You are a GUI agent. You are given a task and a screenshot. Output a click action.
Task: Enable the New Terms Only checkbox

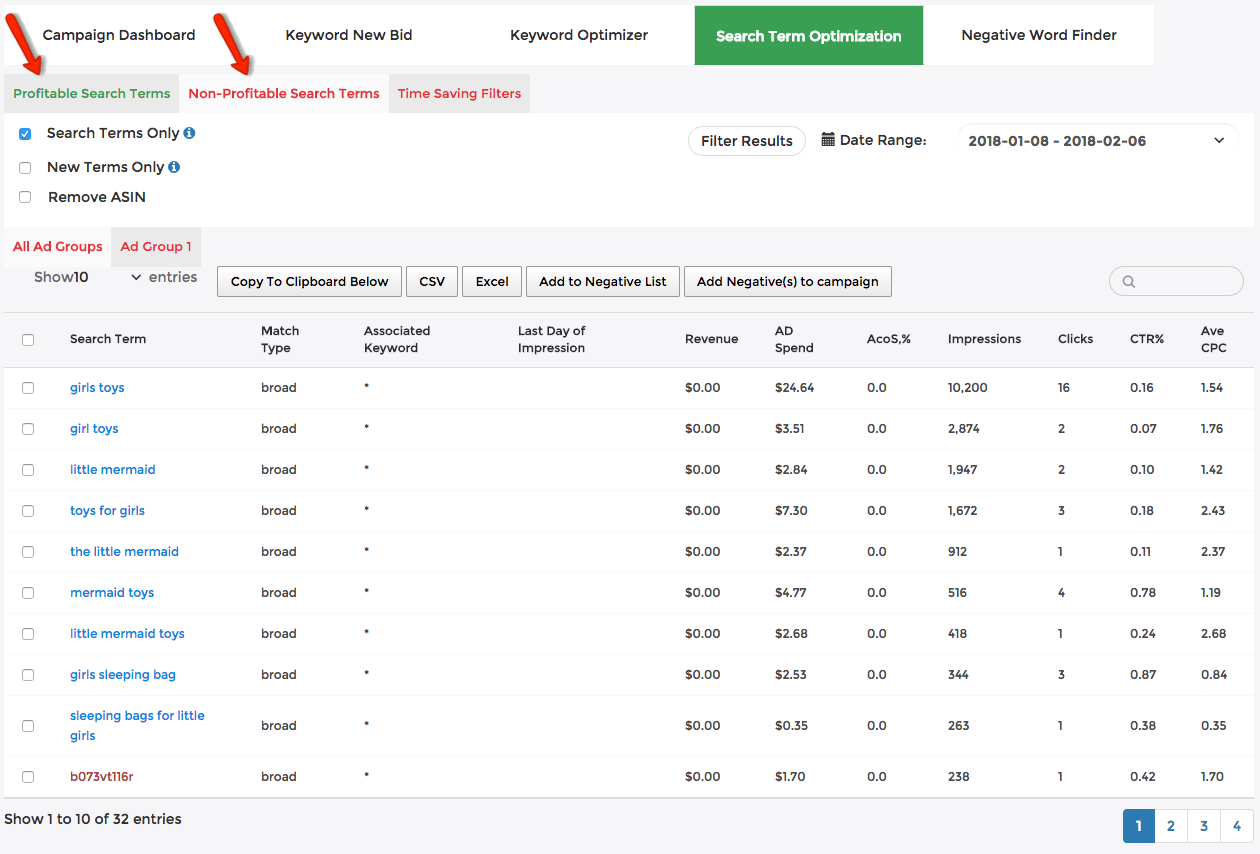coord(25,167)
